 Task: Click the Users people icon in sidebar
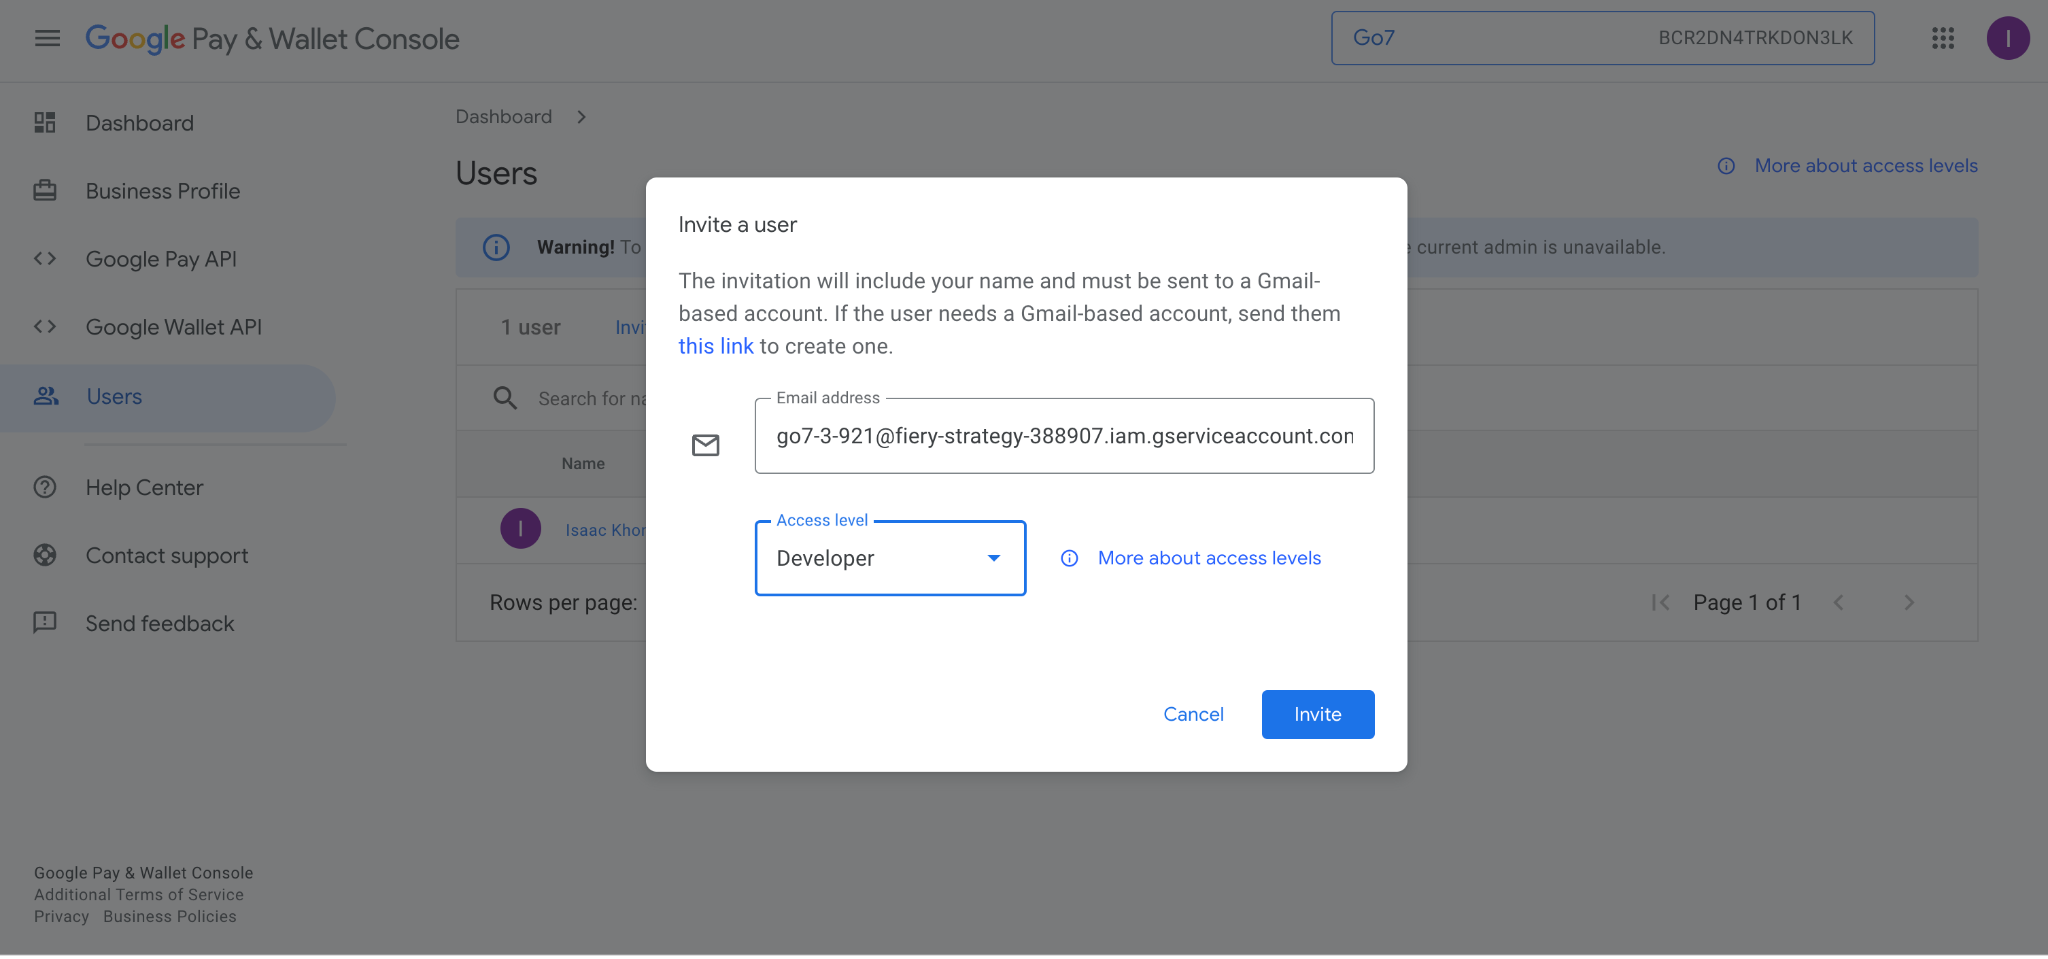44,395
